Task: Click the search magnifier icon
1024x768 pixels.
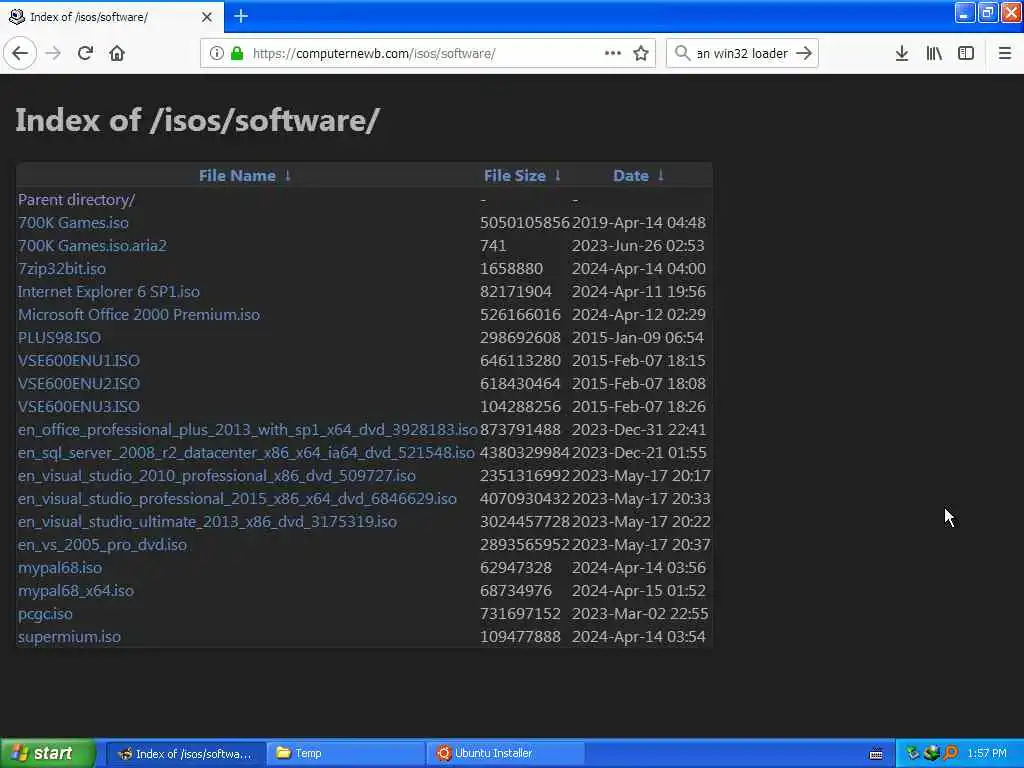Action: tap(682, 53)
